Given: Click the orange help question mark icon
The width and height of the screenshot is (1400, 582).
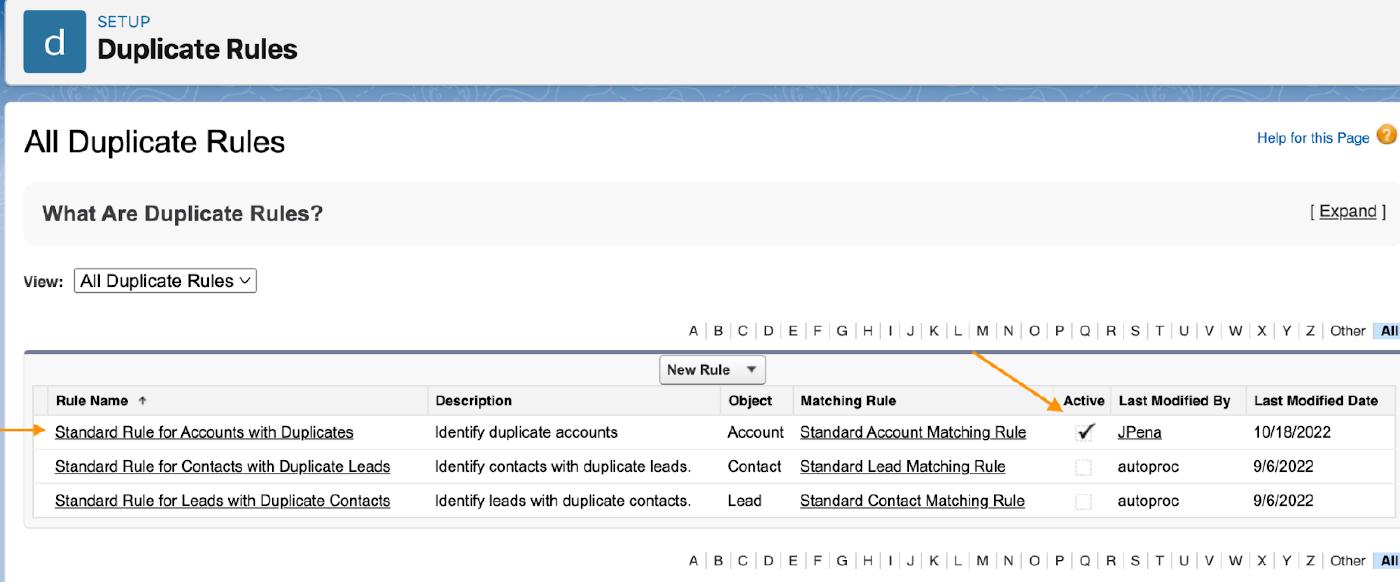Looking at the screenshot, I should pos(1386,136).
